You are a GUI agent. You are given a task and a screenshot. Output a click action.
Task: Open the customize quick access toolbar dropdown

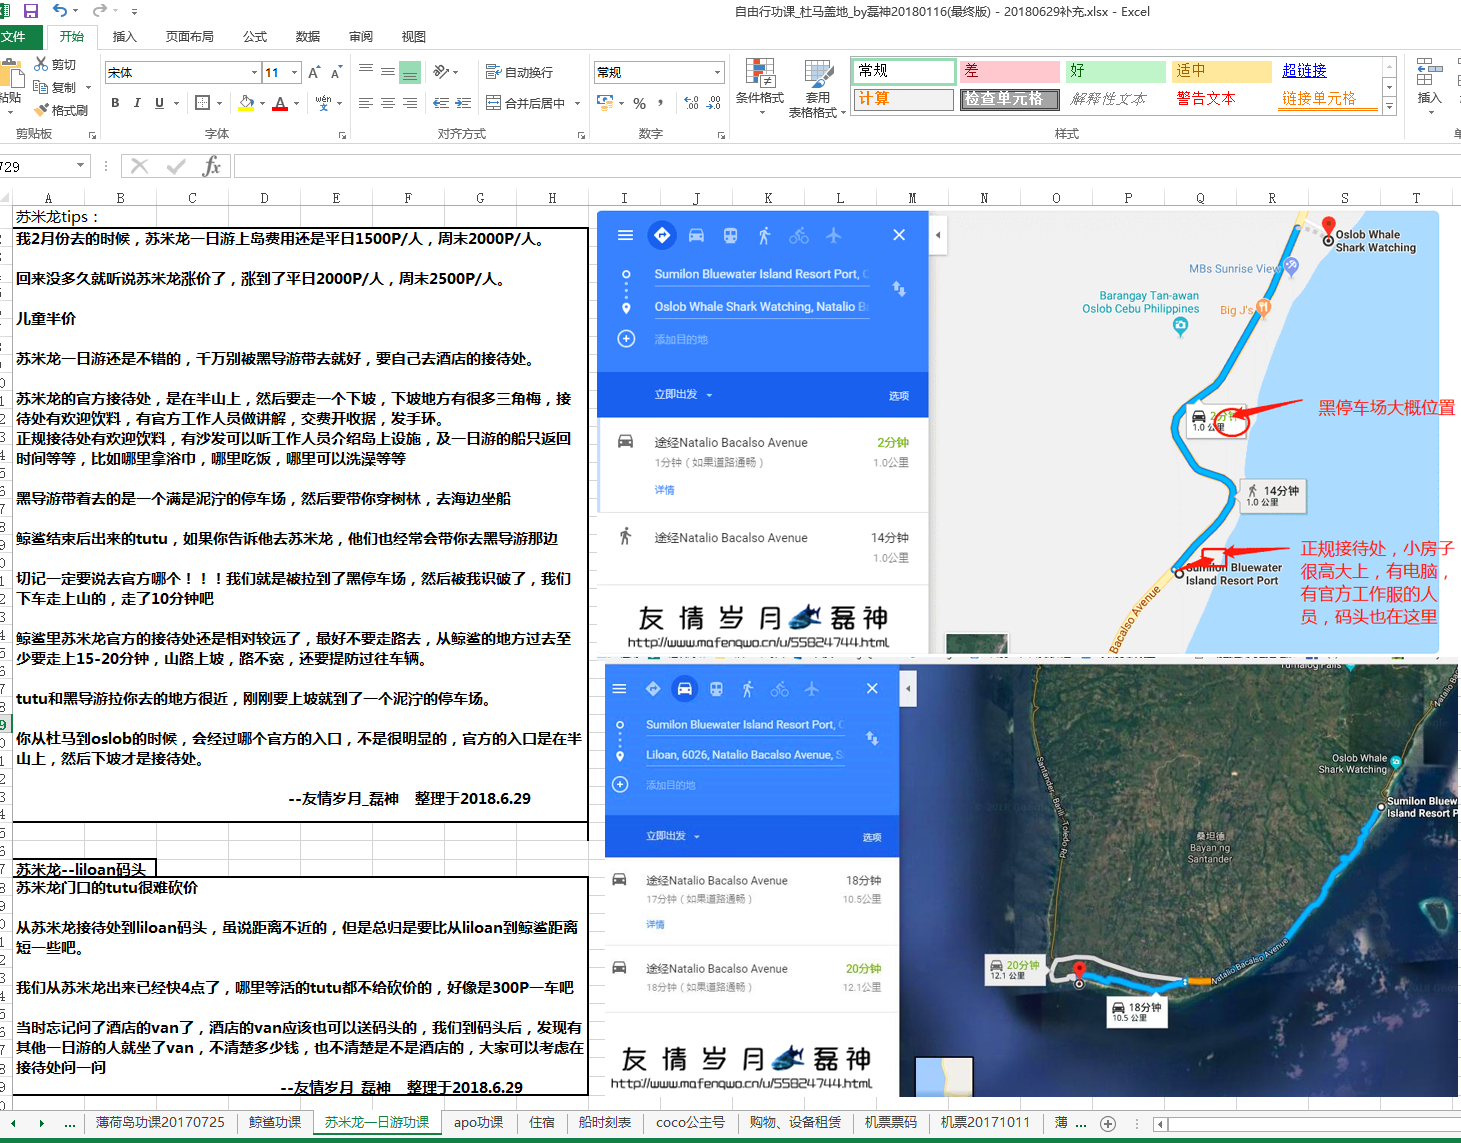(134, 11)
